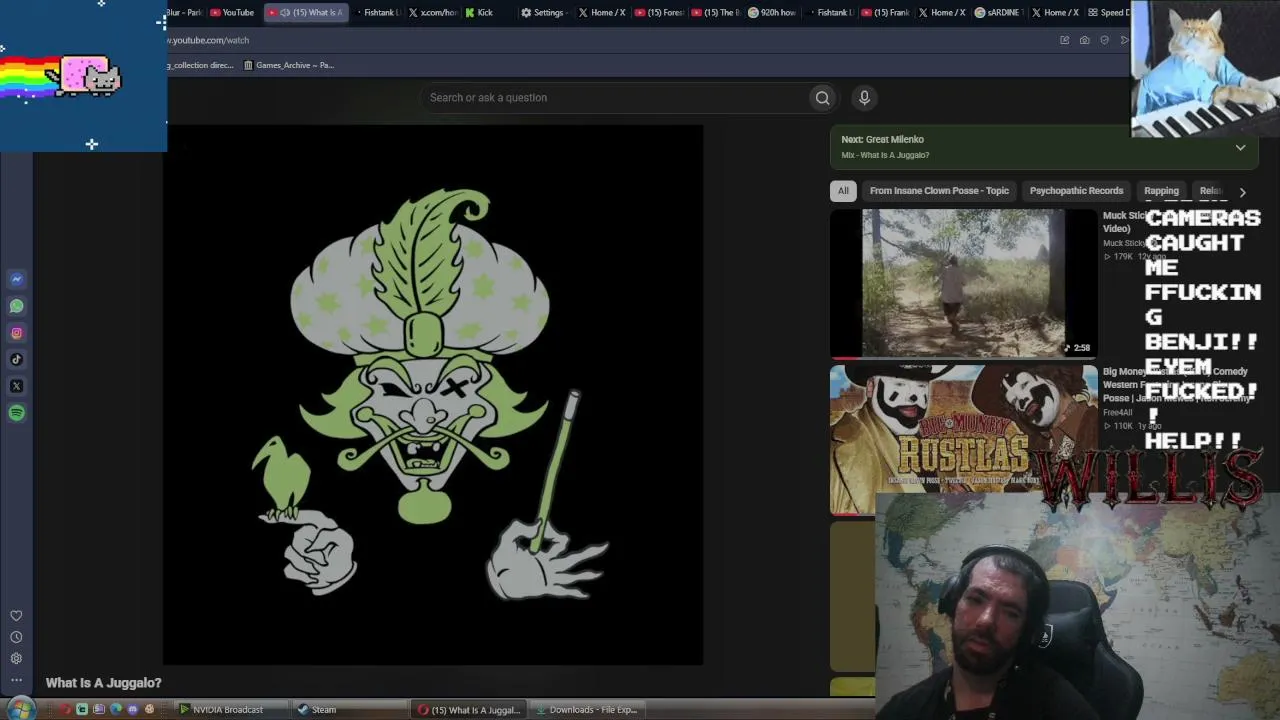1280x720 pixels.
Task: Switch to the (15) Forest browser tab
Action: click(x=659, y=13)
